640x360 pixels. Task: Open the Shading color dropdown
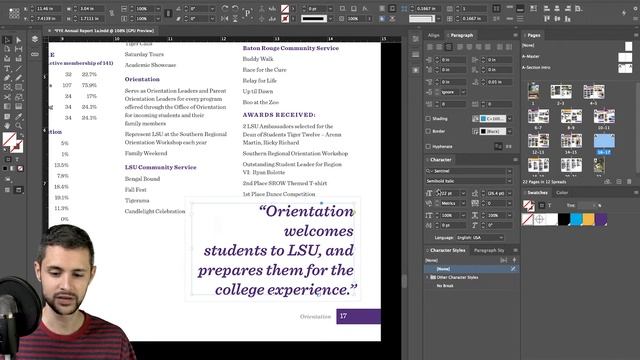509,119
